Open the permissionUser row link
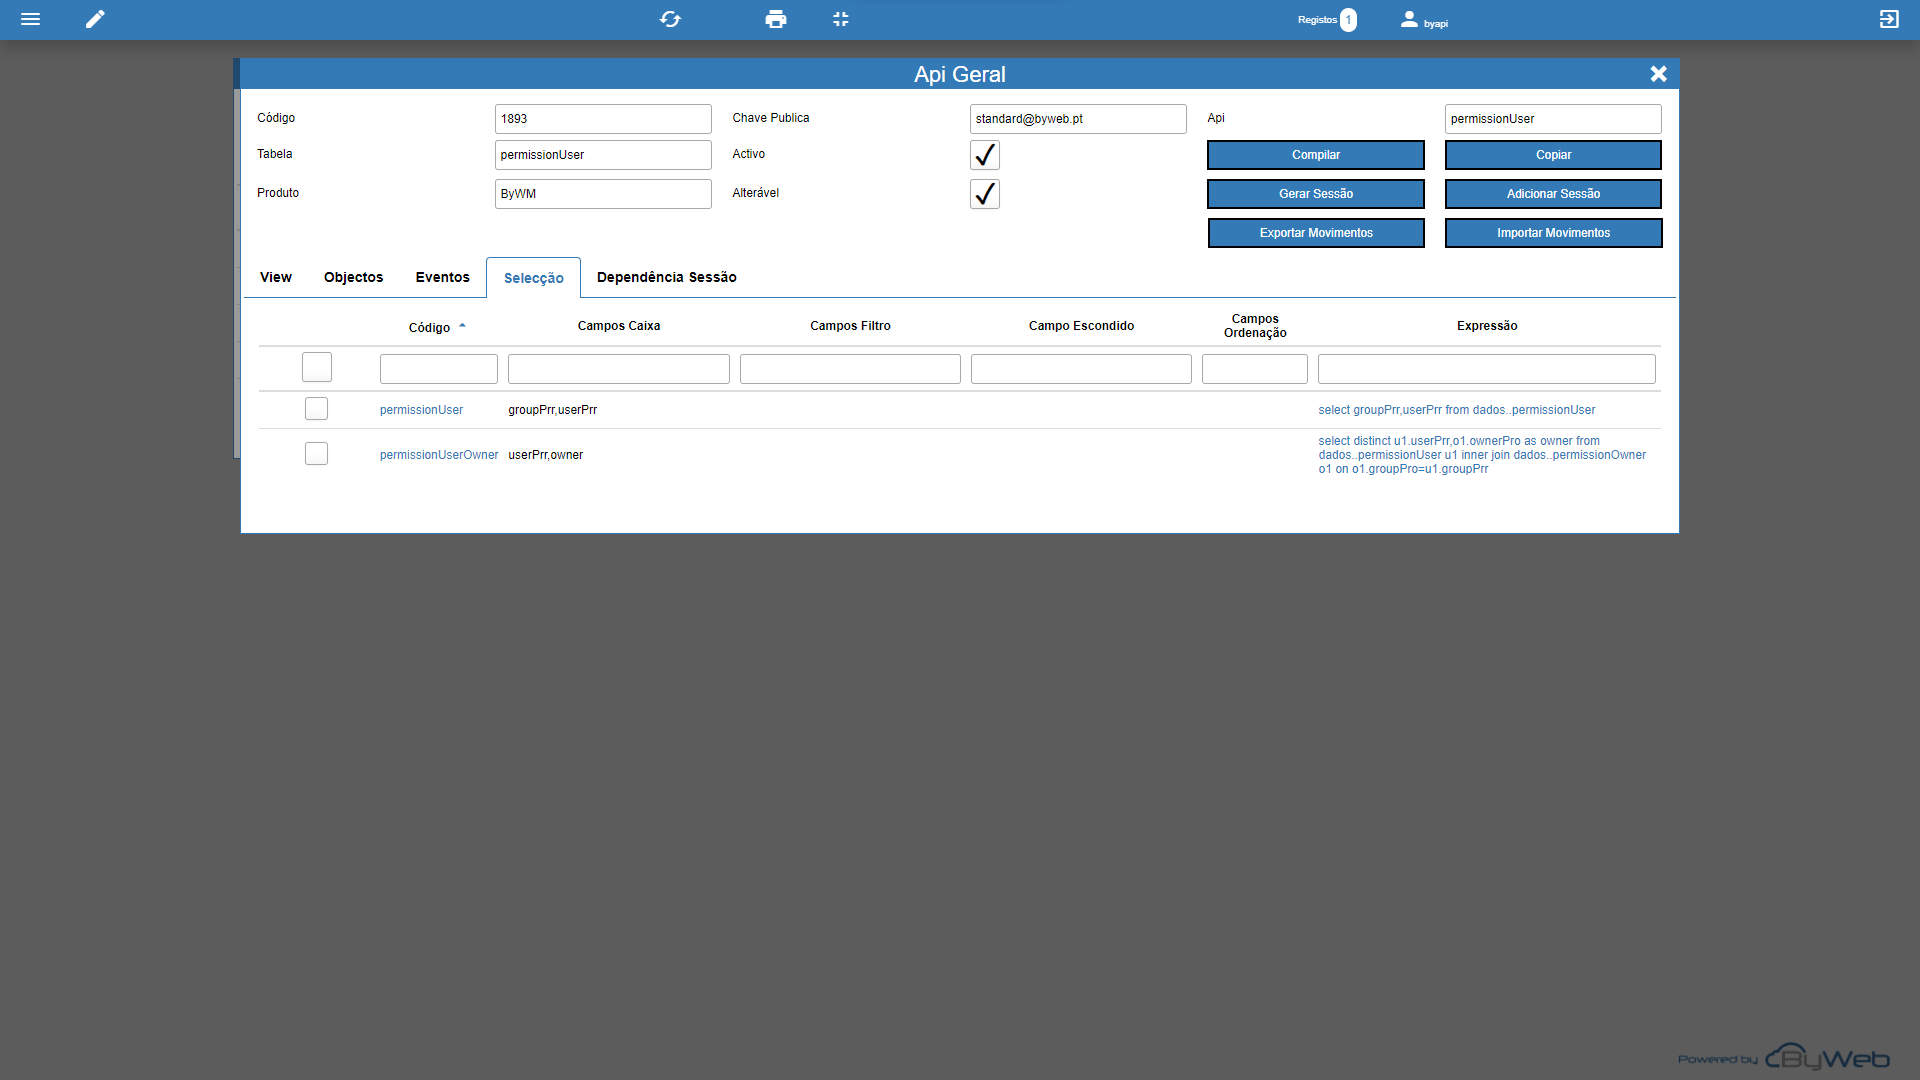The height and width of the screenshot is (1080, 1920). click(421, 410)
